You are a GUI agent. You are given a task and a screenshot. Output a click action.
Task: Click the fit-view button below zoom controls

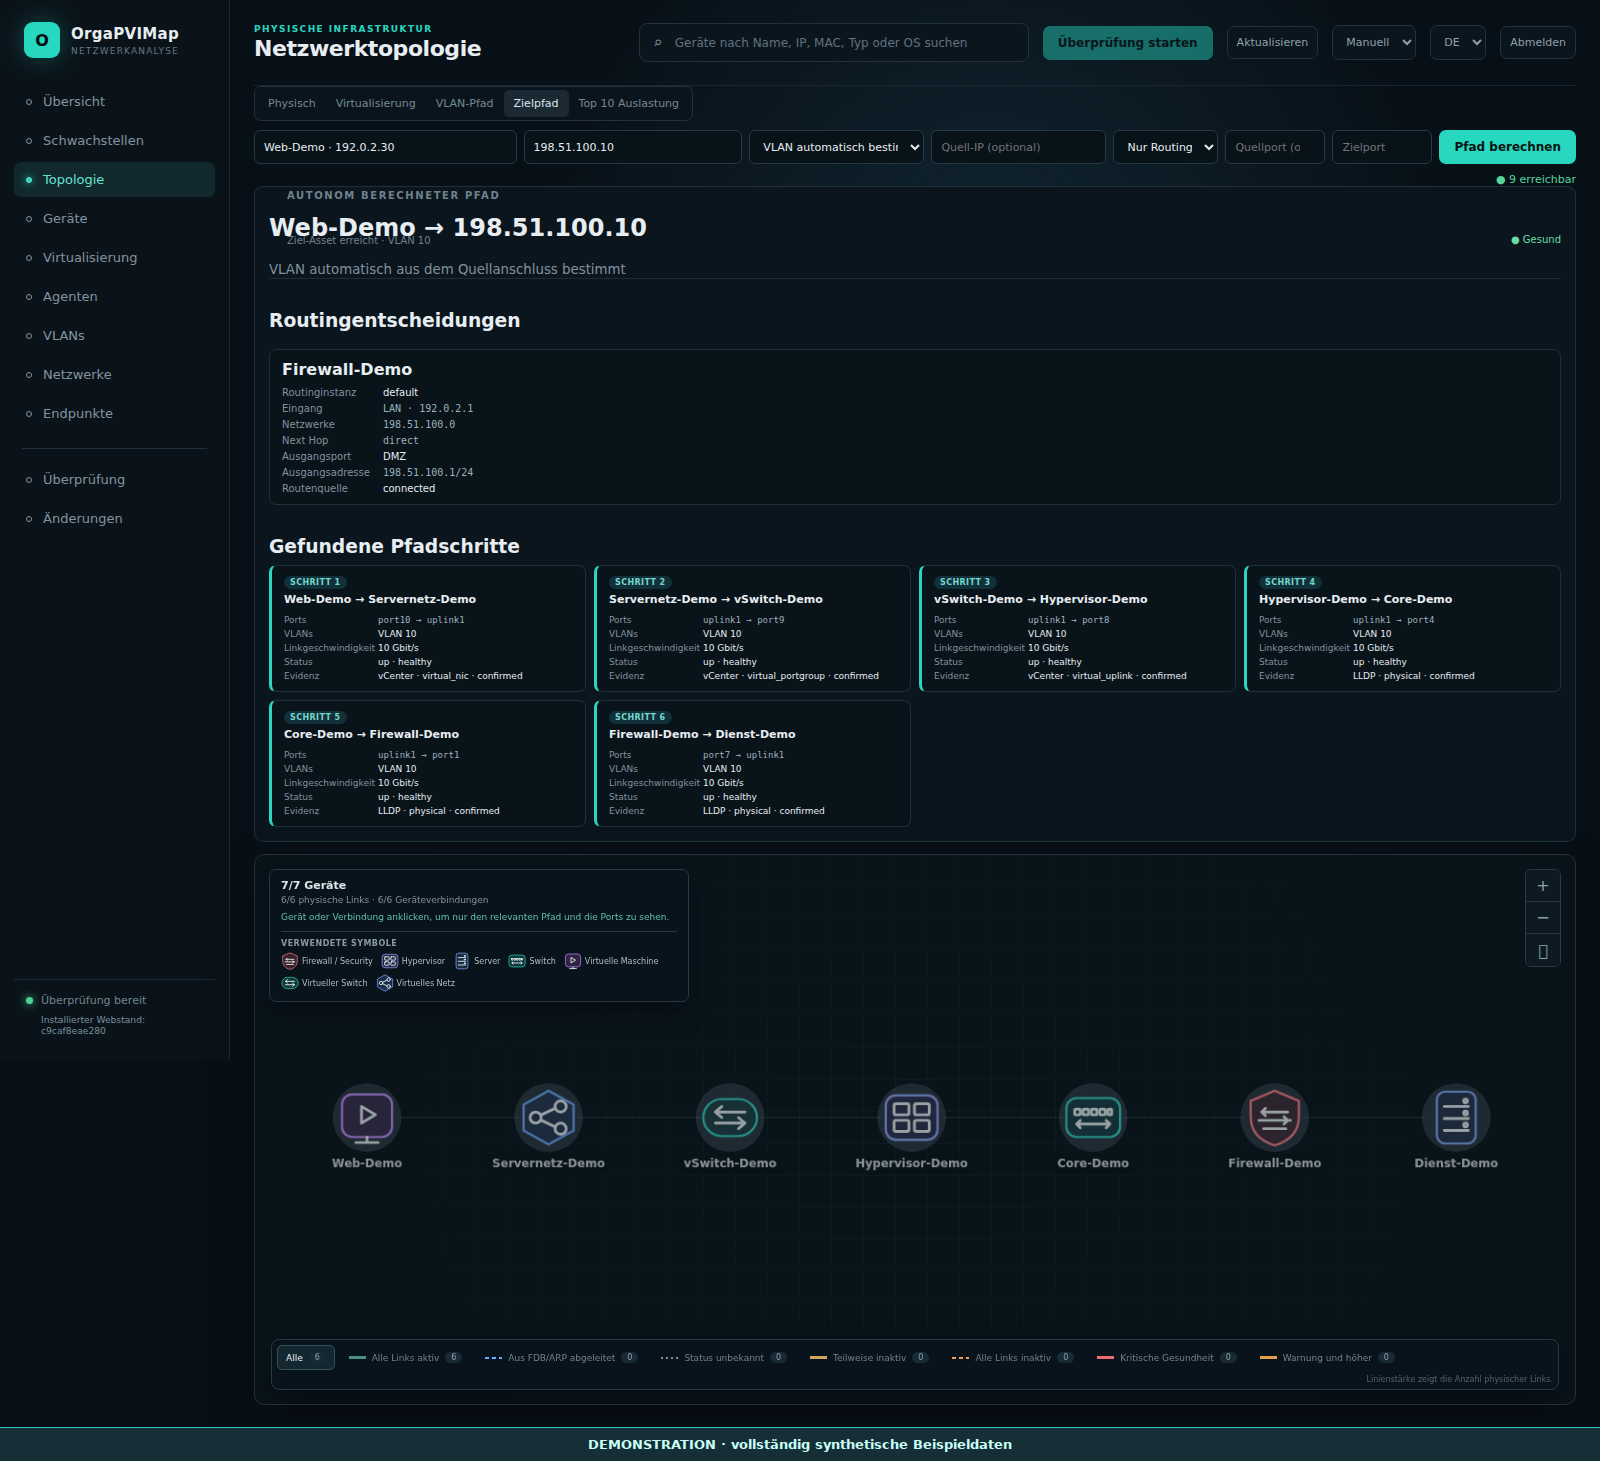click(x=1543, y=951)
